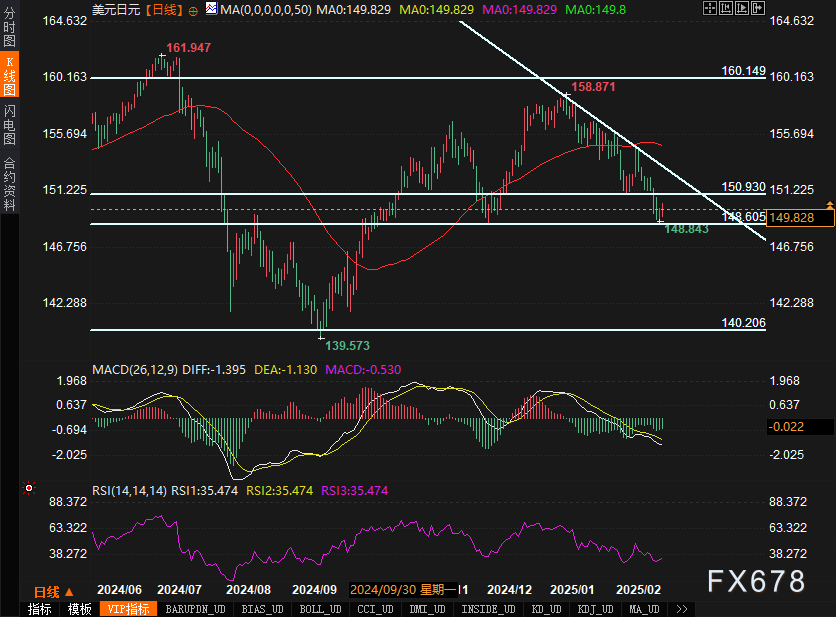Click the MACD(26,12,9) indicator label
836x617 pixels.
click(135, 370)
